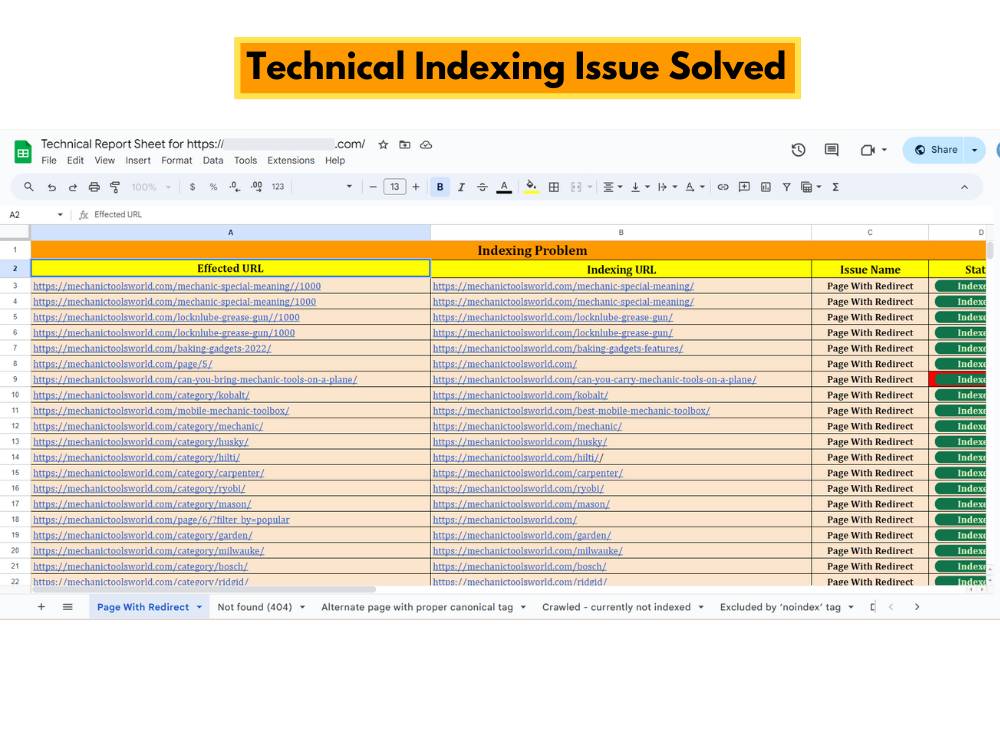Open the category/kobalt effected URL link

[142, 395]
